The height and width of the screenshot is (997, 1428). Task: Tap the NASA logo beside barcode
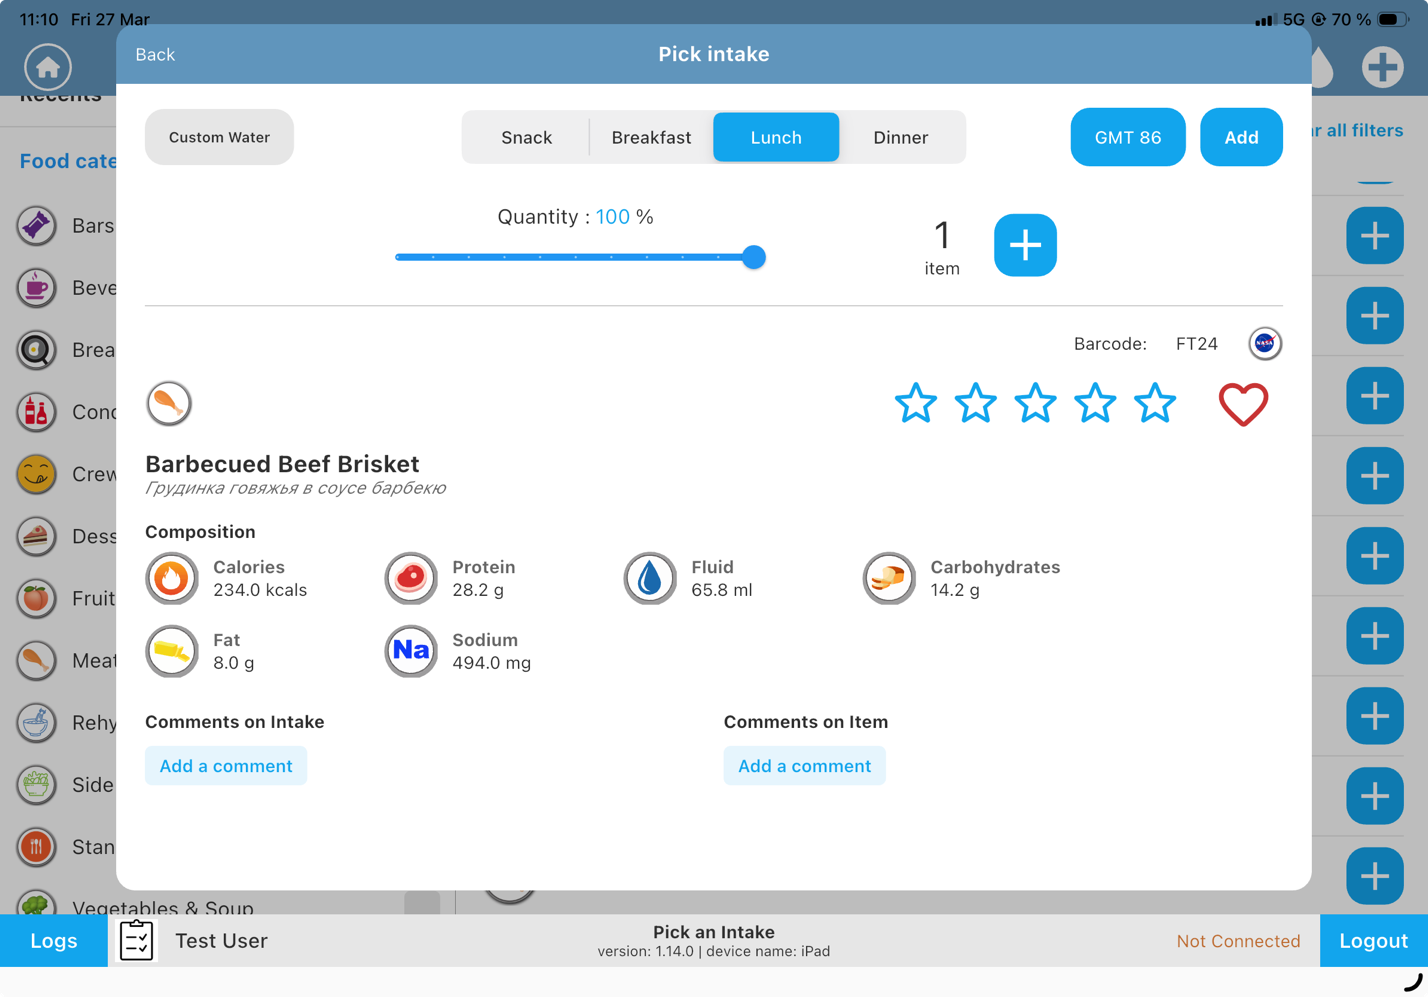coord(1265,344)
